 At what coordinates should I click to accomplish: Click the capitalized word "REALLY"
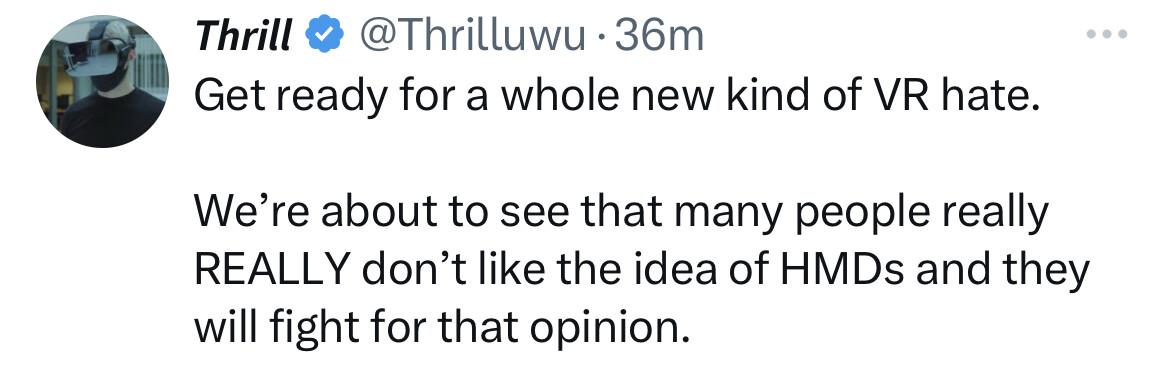[x=273, y=269]
